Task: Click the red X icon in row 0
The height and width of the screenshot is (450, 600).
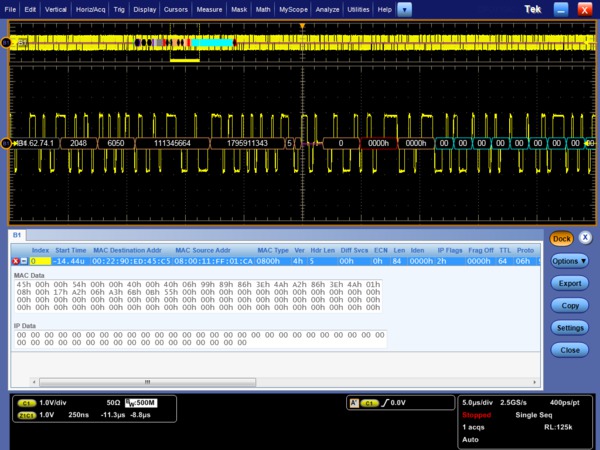Action: pyautogui.click(x=15, y=260)
